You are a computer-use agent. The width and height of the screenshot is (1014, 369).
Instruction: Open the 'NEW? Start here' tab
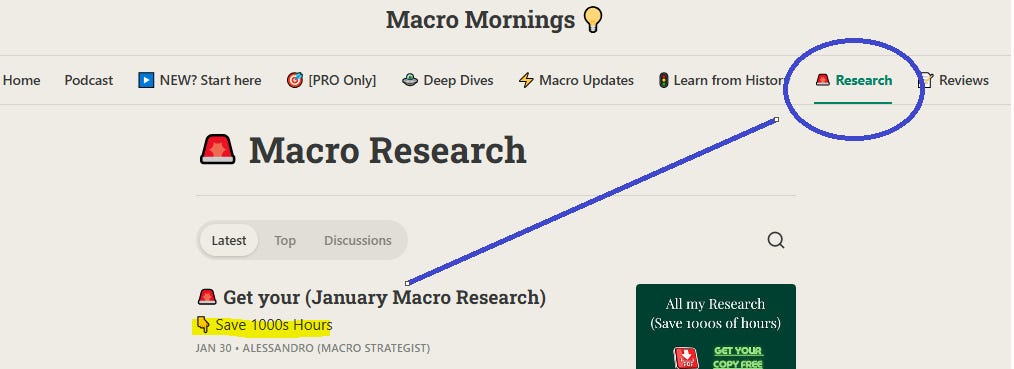click(200, 81)
